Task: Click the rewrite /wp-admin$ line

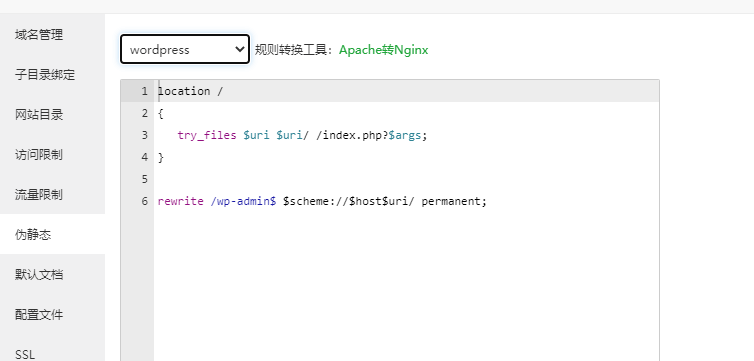Action: [322, 201]
